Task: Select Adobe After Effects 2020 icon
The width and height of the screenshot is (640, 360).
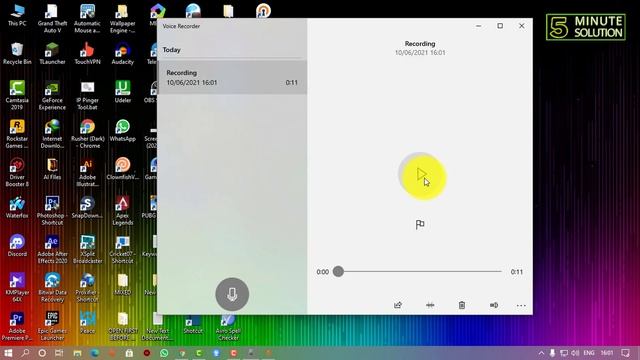Action: (x=52, y=249)
